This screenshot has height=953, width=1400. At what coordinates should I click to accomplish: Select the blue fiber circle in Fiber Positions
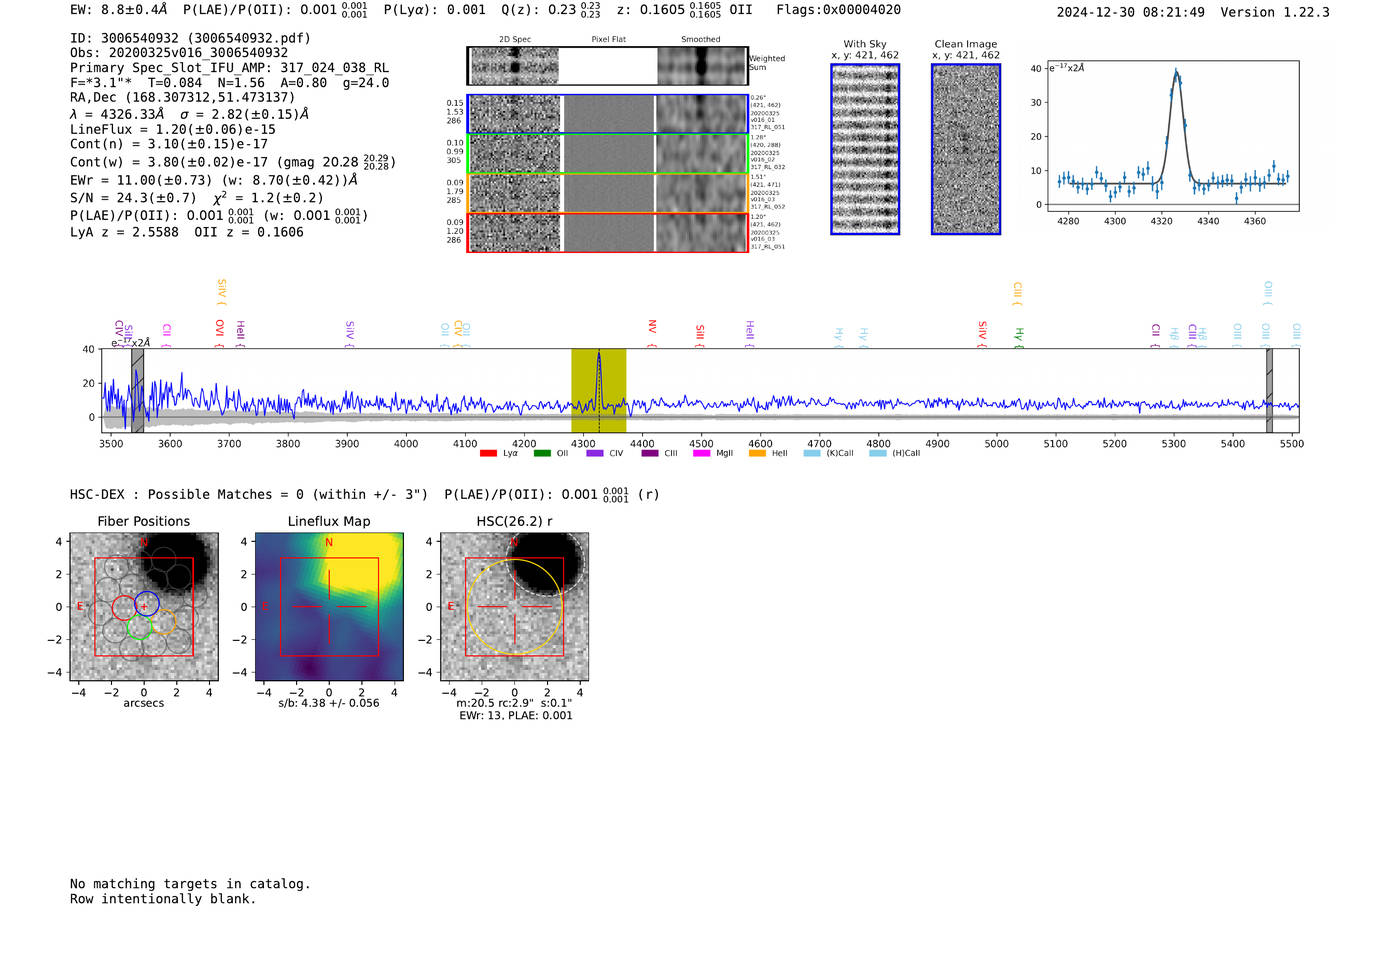click(x=147, y=604)
